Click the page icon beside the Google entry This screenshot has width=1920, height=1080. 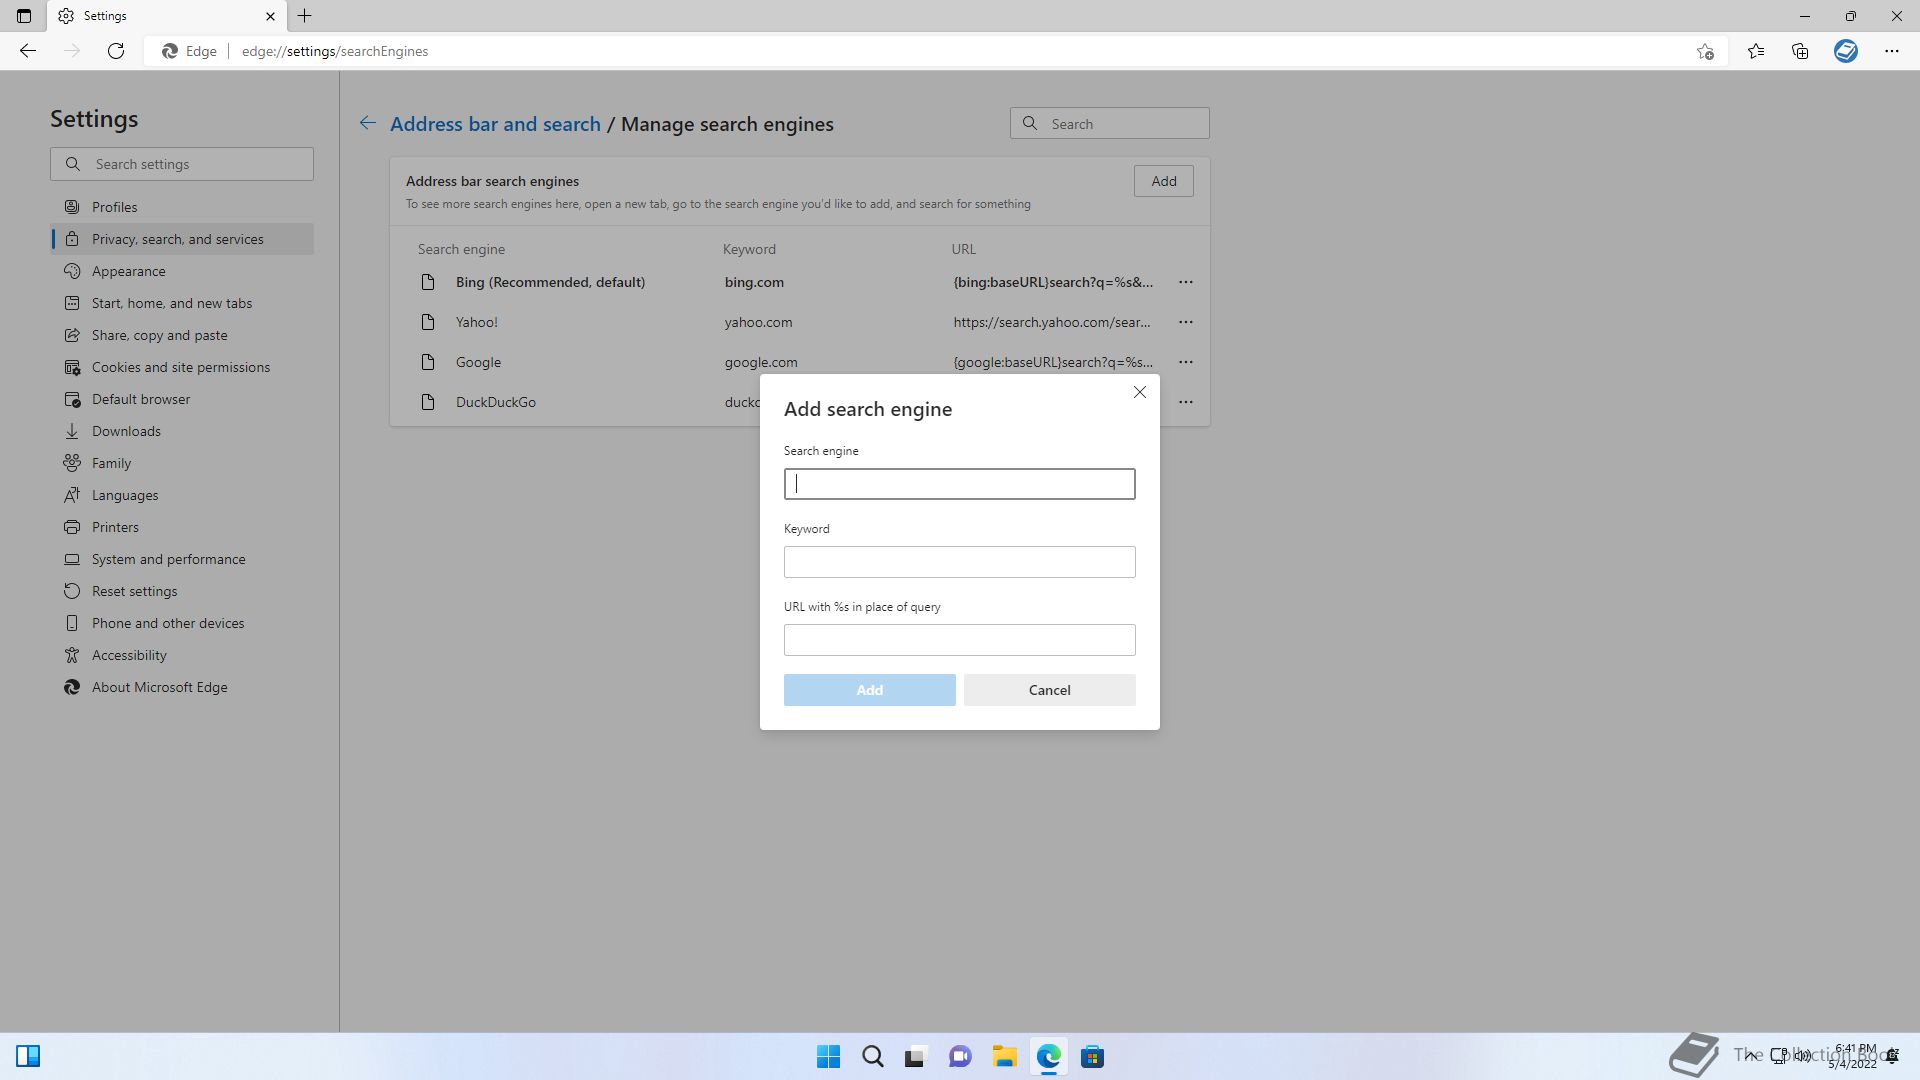tap(428, 362)
